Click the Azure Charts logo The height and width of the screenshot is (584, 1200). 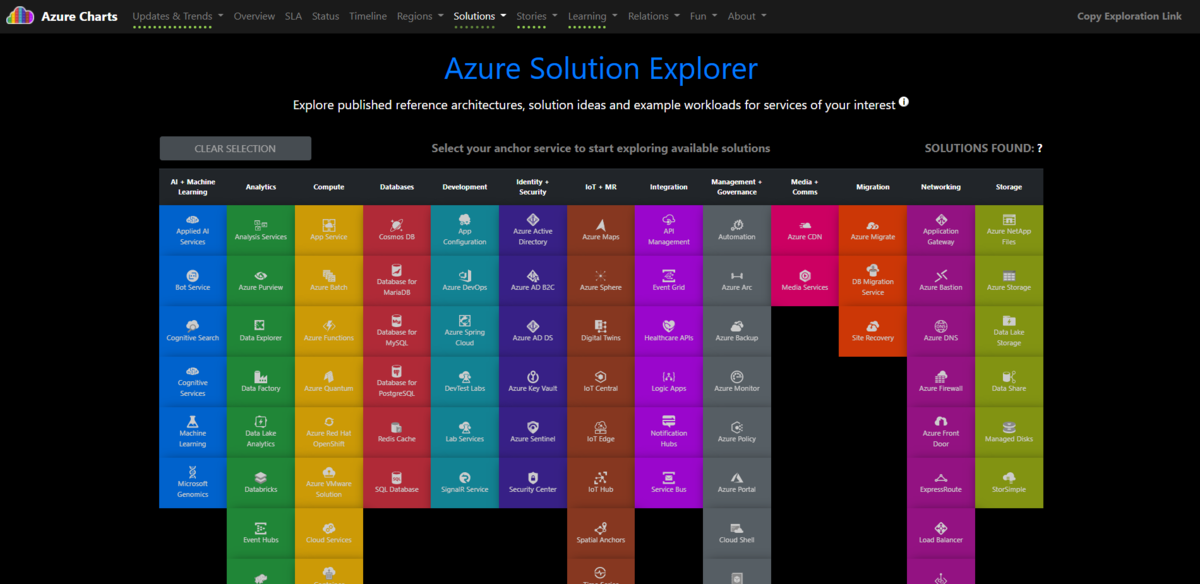62,16
